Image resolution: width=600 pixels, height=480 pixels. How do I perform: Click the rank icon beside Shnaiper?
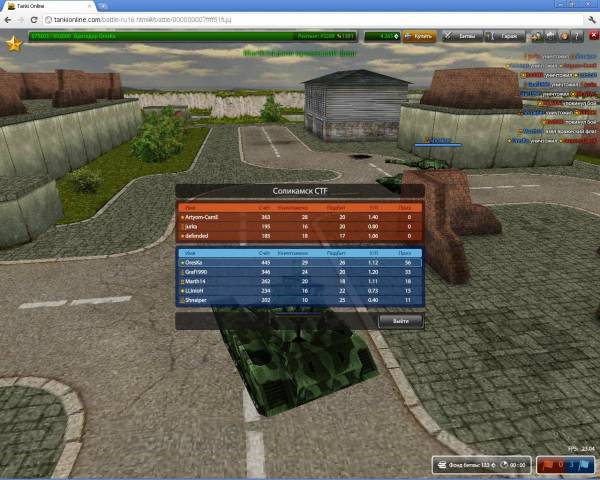[x=183, y=300]
